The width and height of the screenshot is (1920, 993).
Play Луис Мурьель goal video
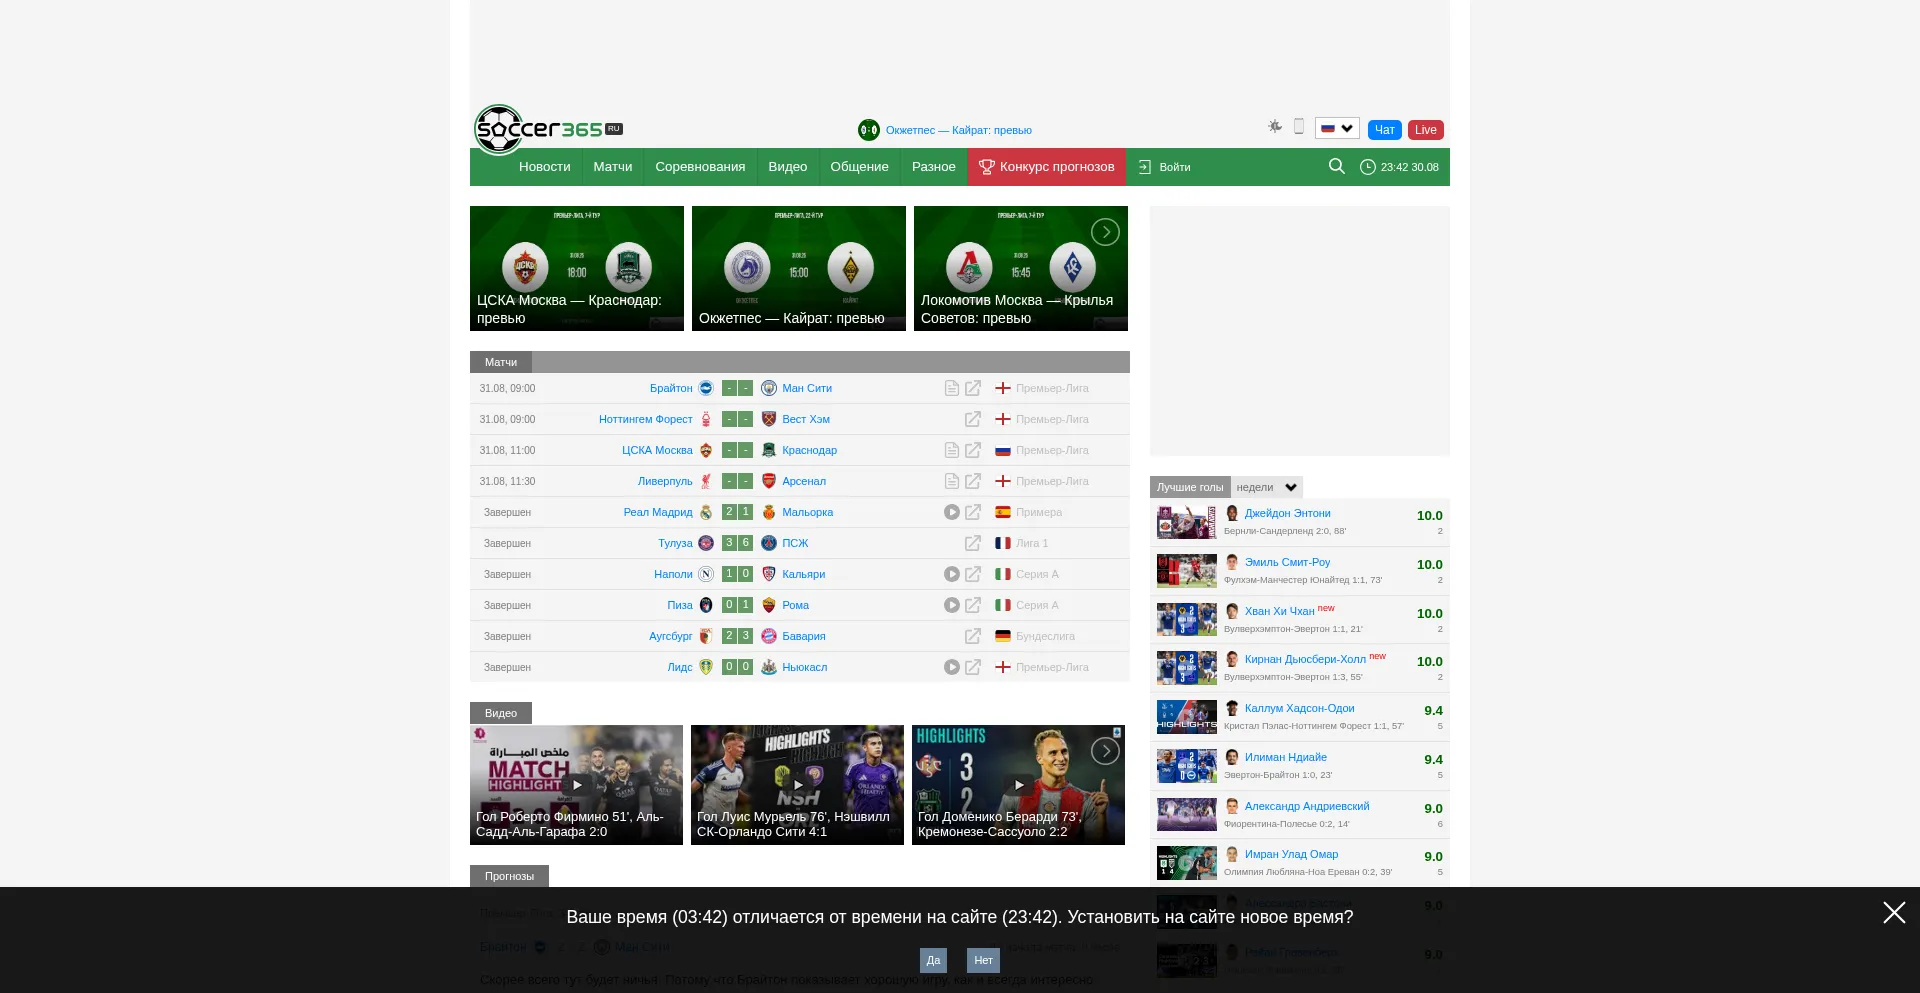point(797,785)
